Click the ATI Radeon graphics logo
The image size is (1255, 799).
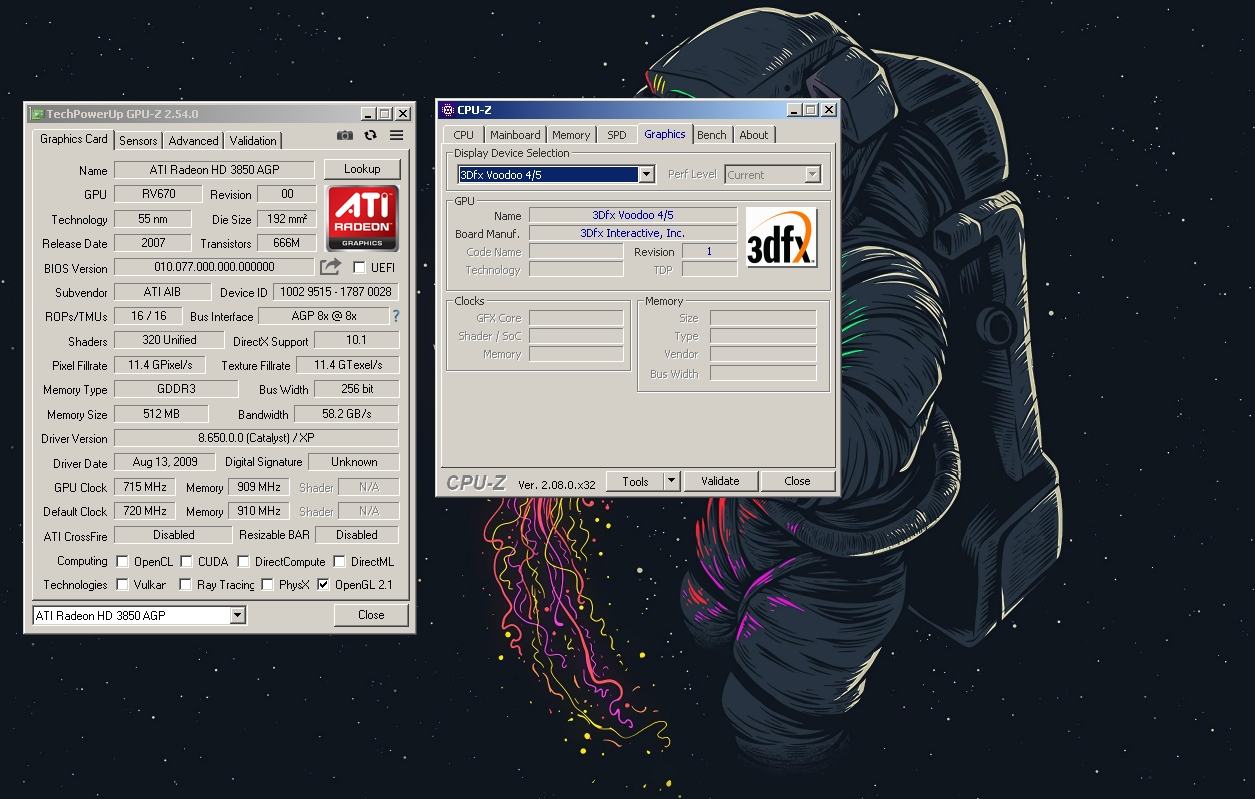pos(363,217)
